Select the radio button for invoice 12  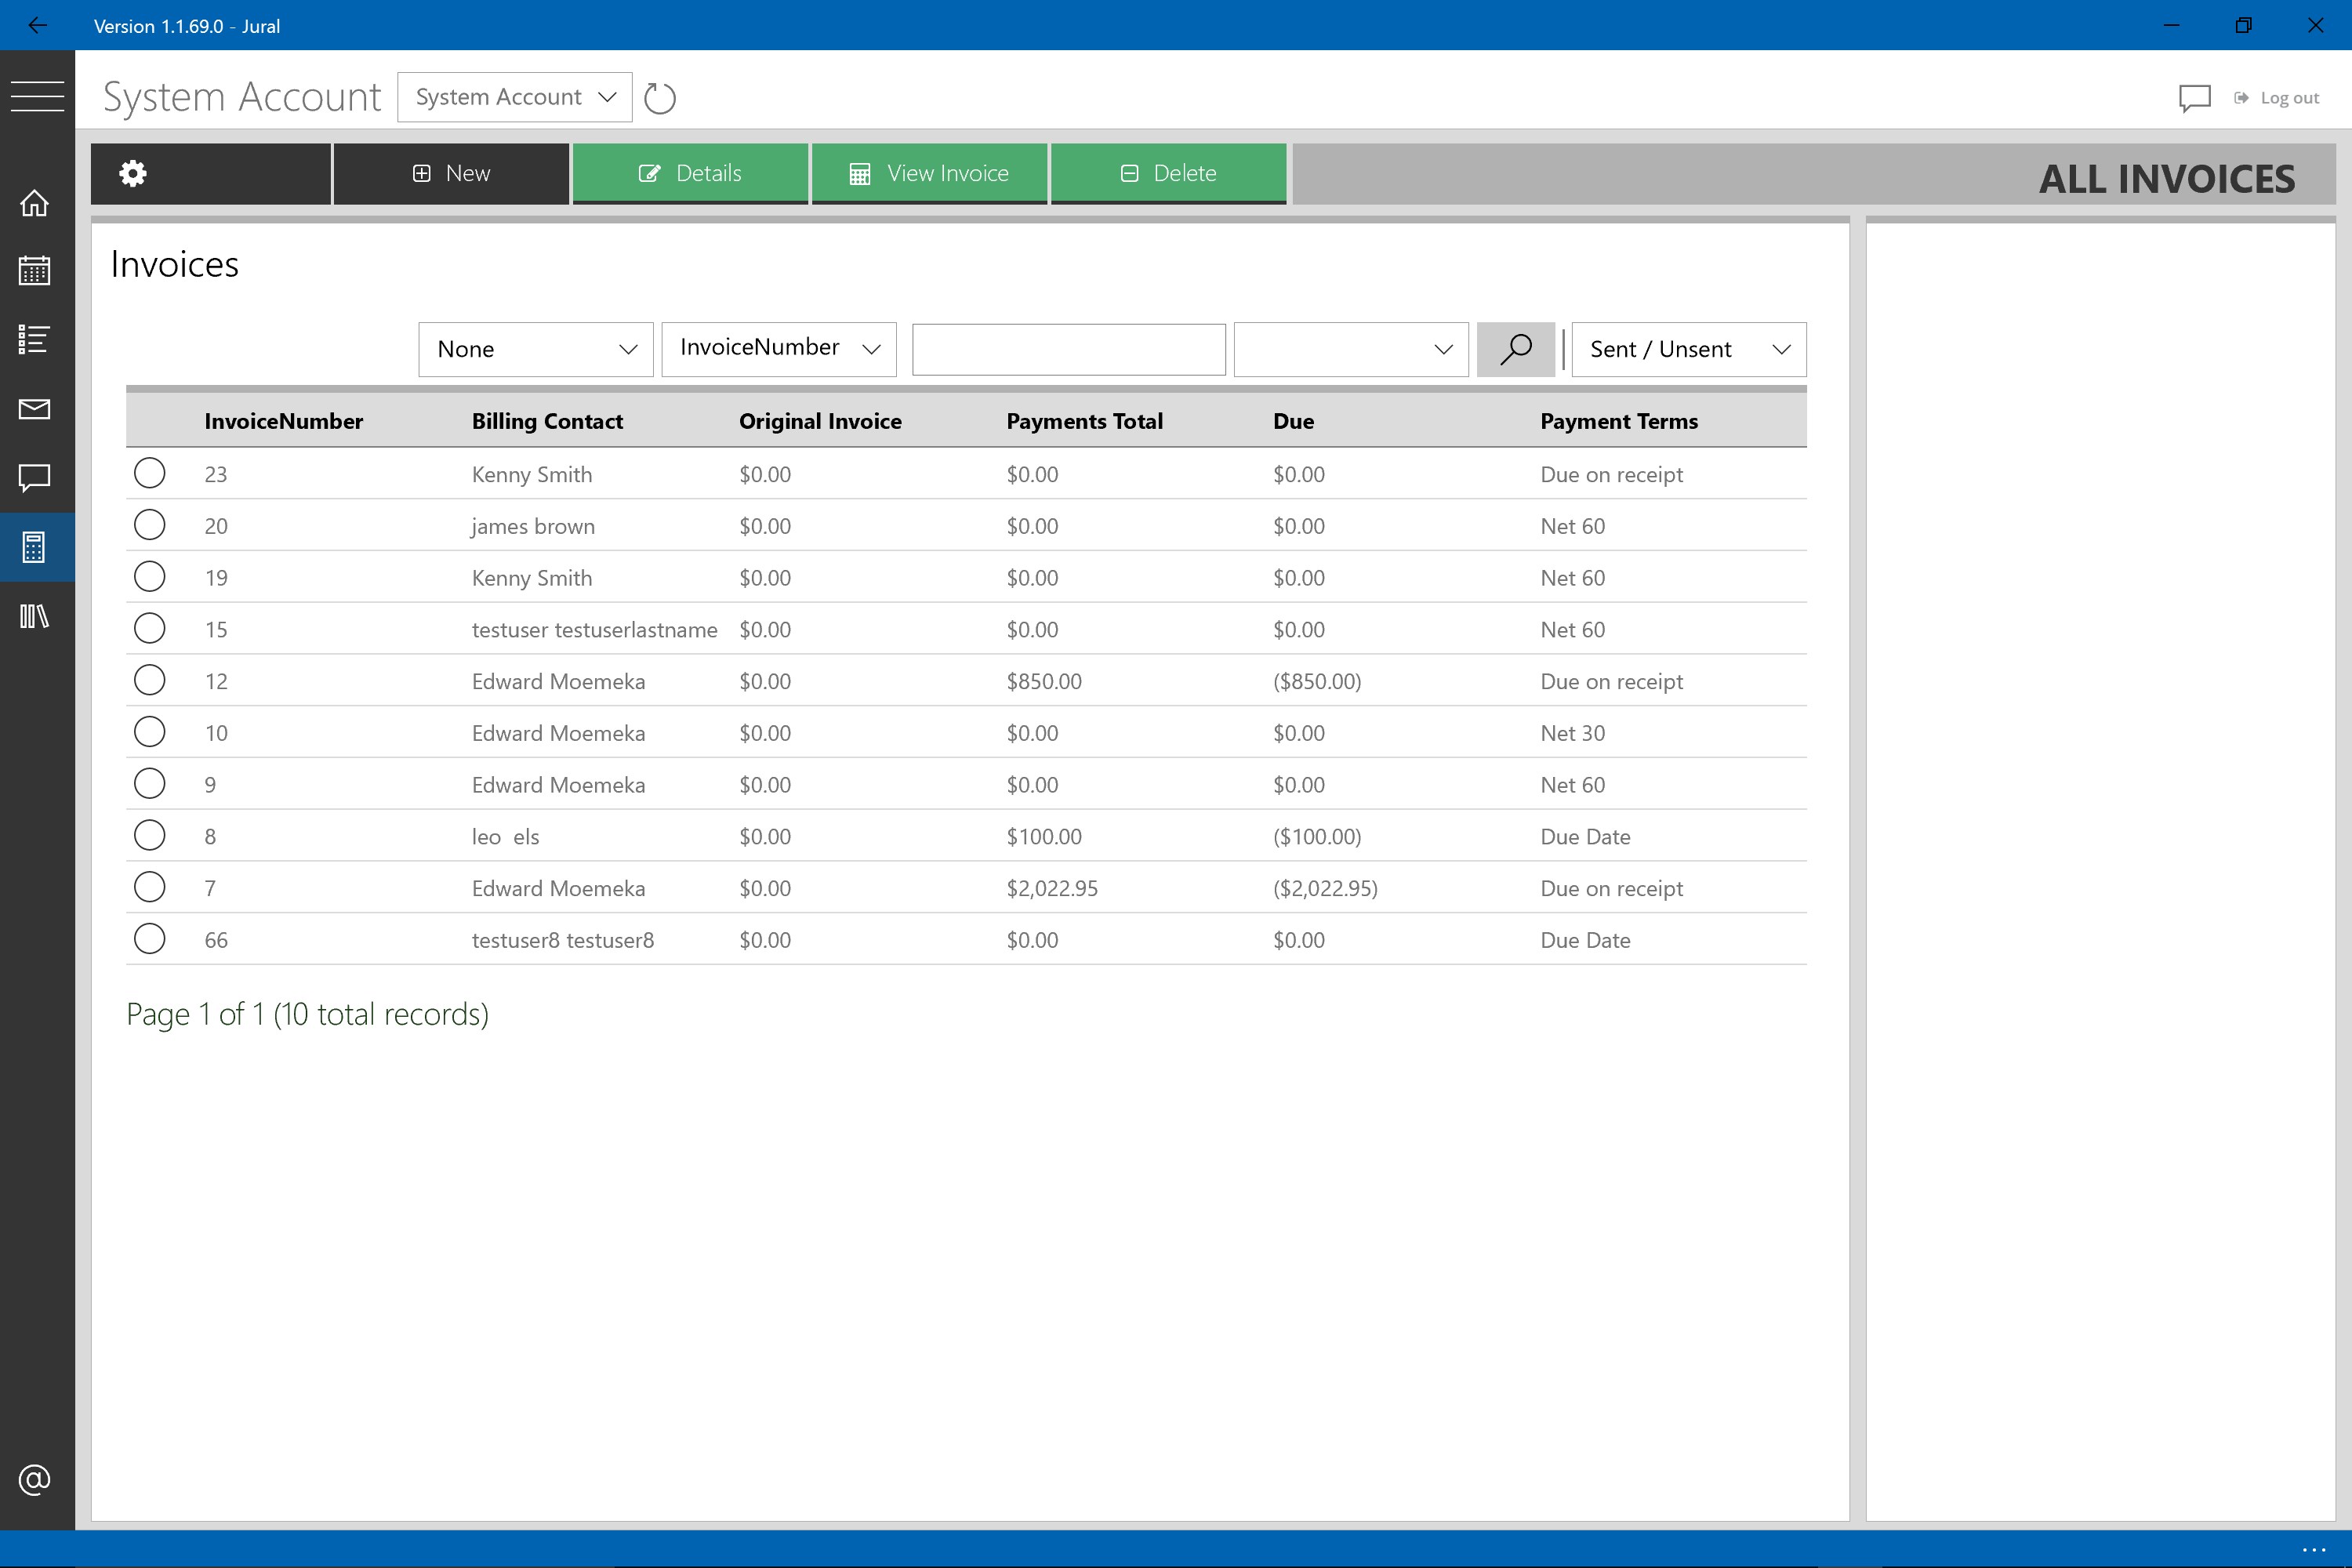click(150, 680)
